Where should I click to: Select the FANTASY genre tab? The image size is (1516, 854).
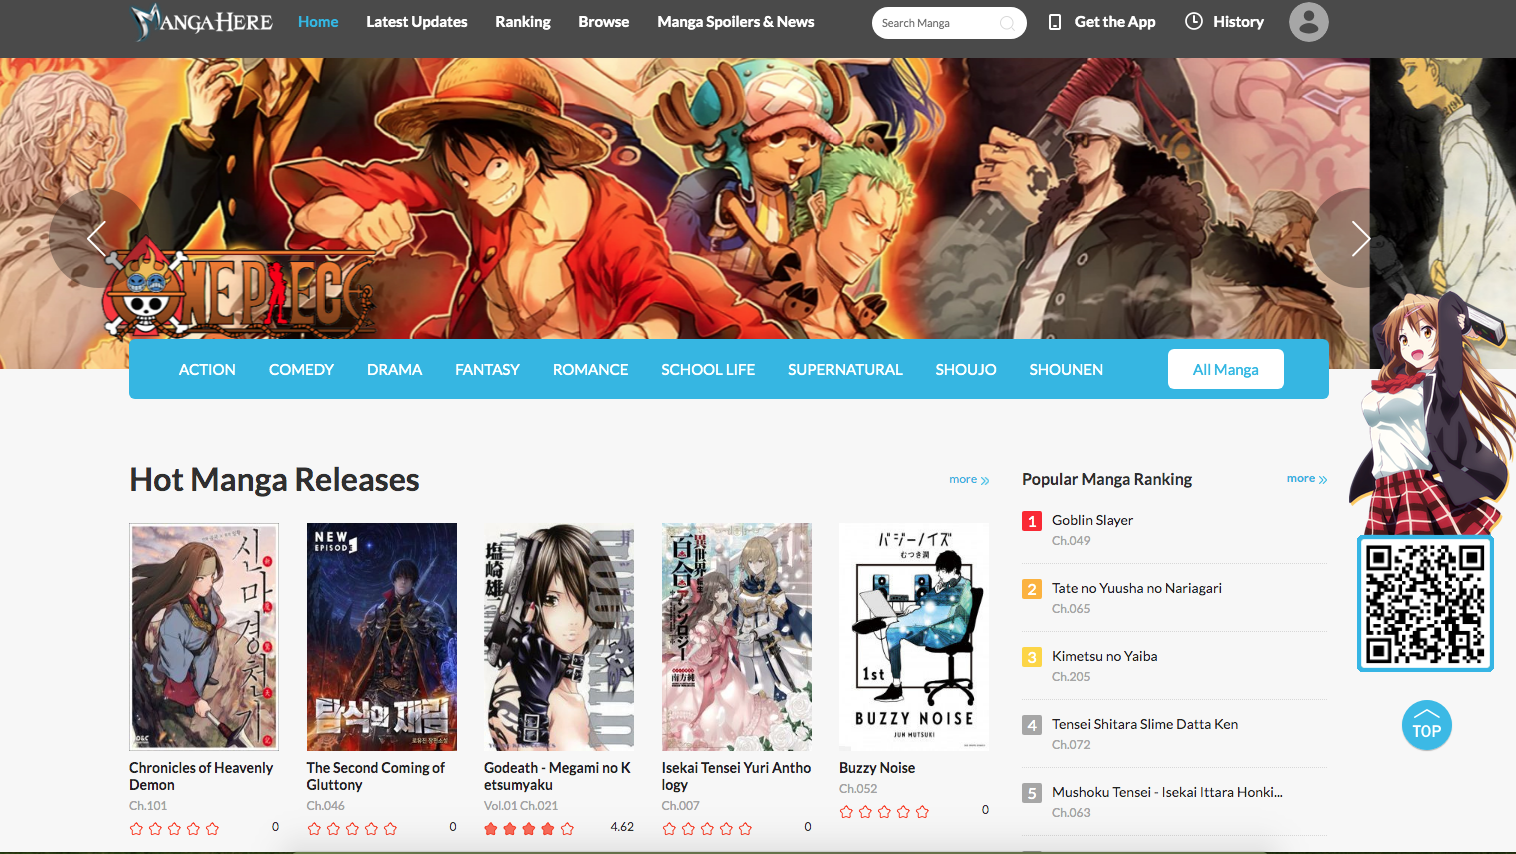(x=487, y=369)
